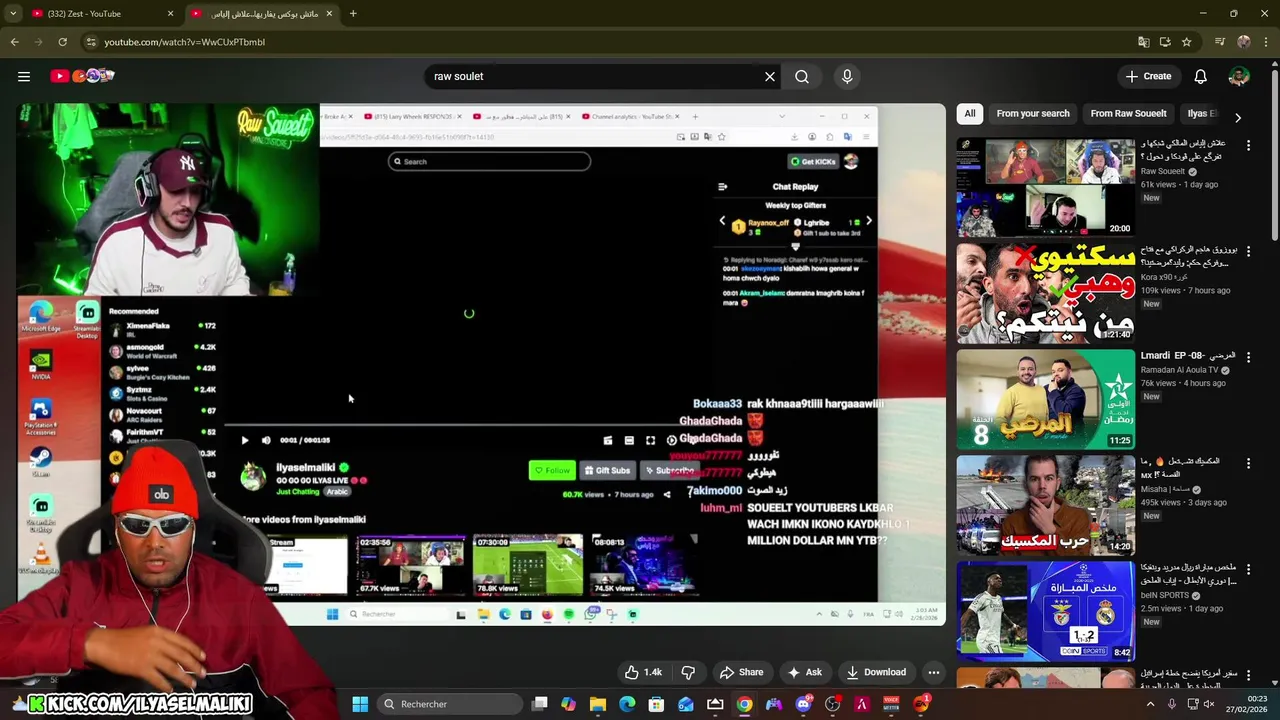This screenshot has width=1280, height=720.
Task: Close the '(332) Zest - YouTube' tab
Action: point(170,14)
